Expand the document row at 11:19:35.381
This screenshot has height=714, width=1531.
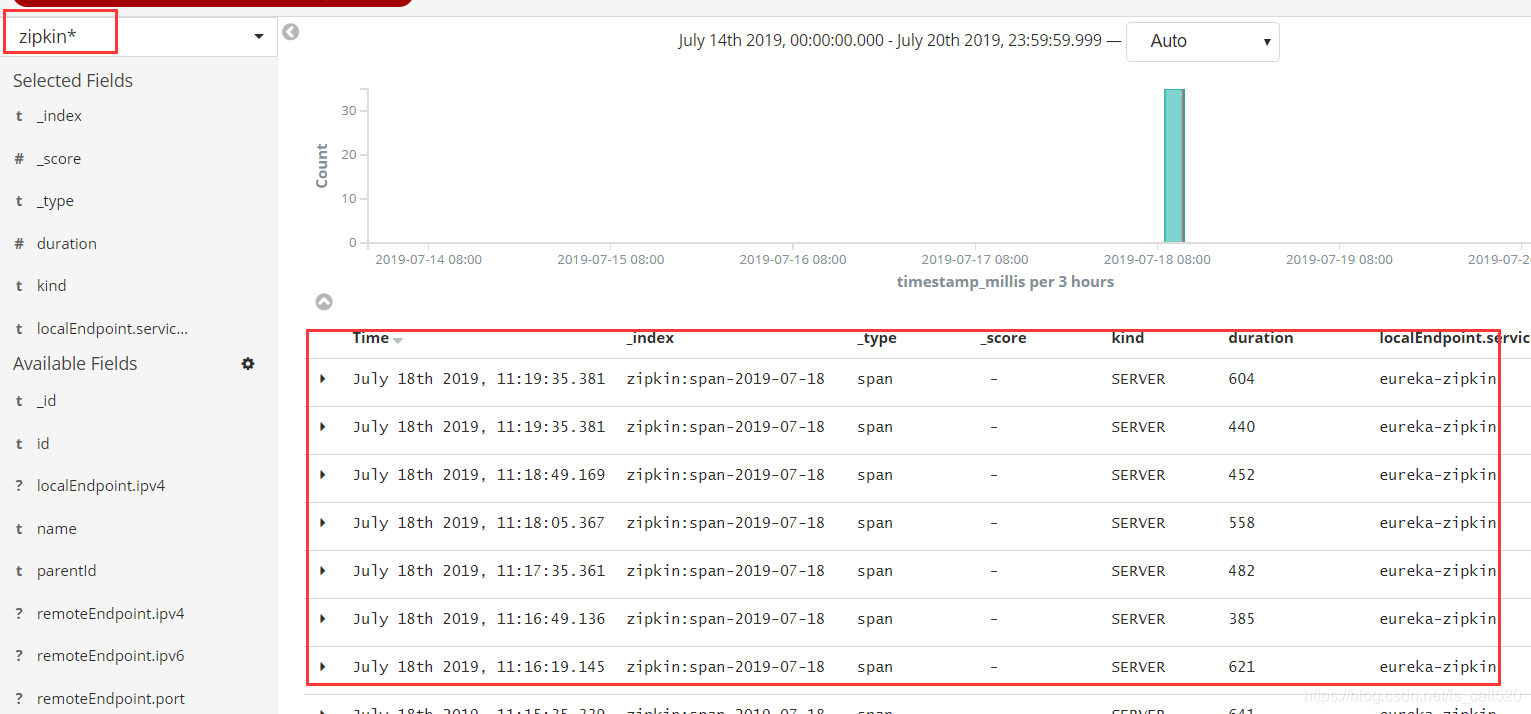click(x=324, y=378)
